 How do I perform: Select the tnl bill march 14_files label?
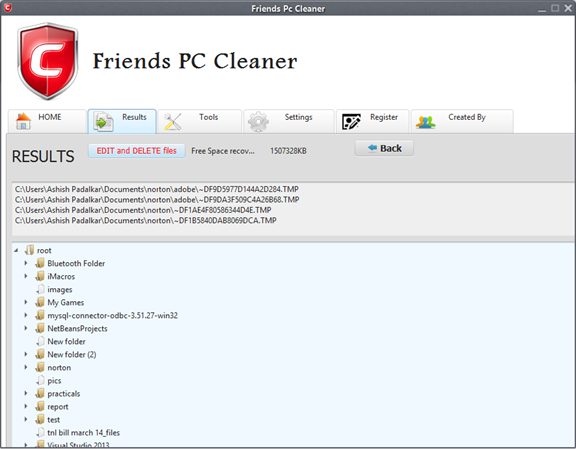point(83,433)
